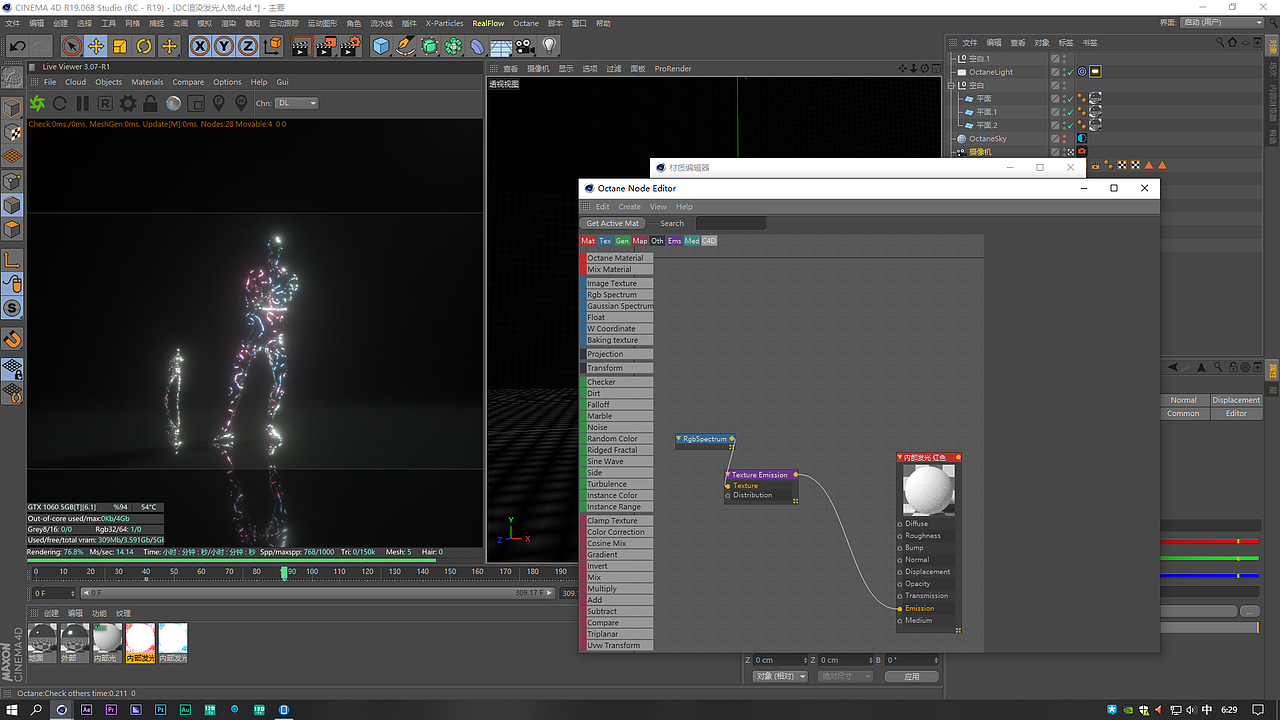This screenshot has width=1280, height=720.
Task: Open the Objects menu in Live Viewer
Action: 108,82
